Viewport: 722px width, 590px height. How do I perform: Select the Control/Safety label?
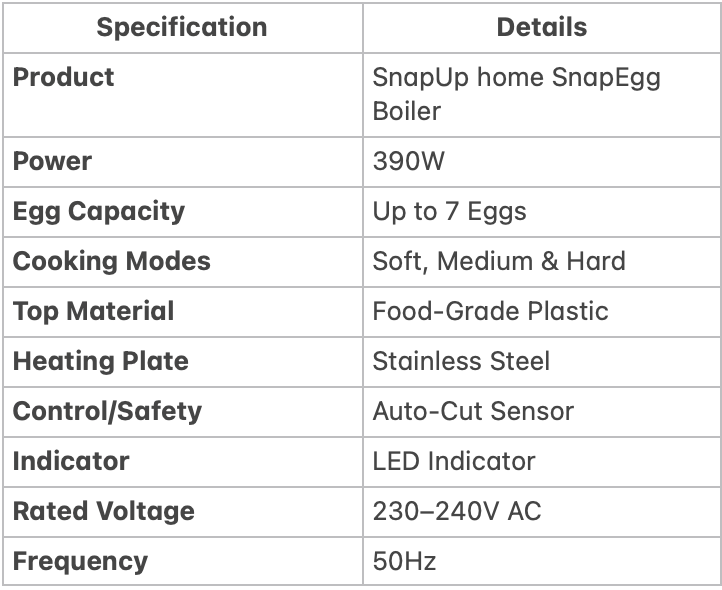[107, 412]
